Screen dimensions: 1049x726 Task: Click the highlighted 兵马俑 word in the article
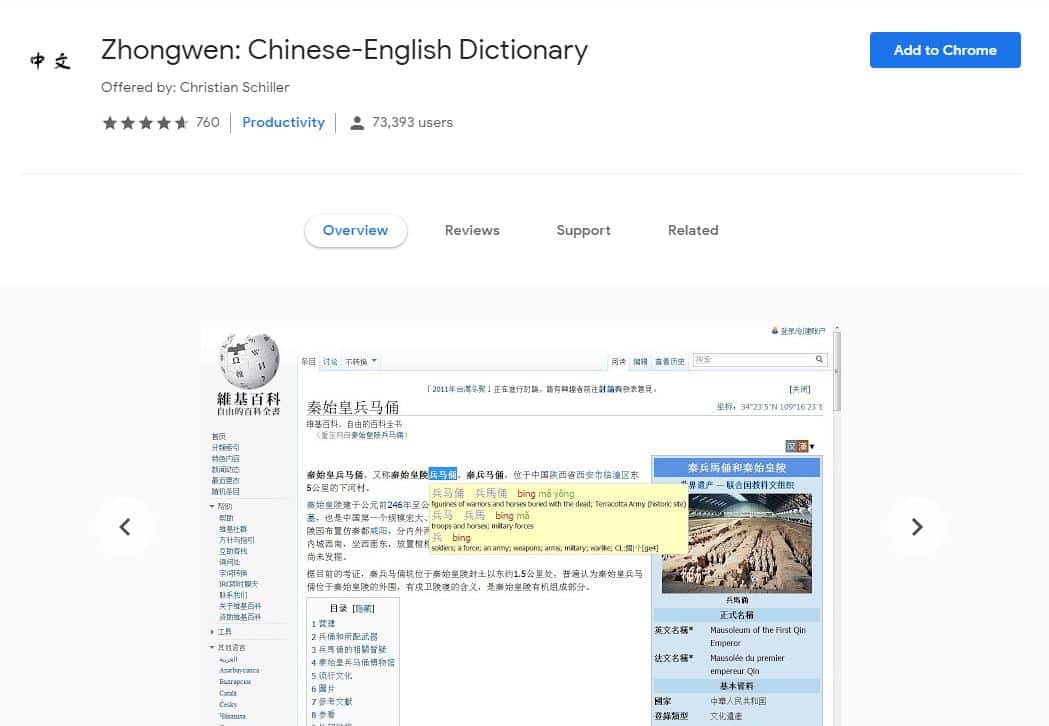pyautogui.click(x=443, y=474)
